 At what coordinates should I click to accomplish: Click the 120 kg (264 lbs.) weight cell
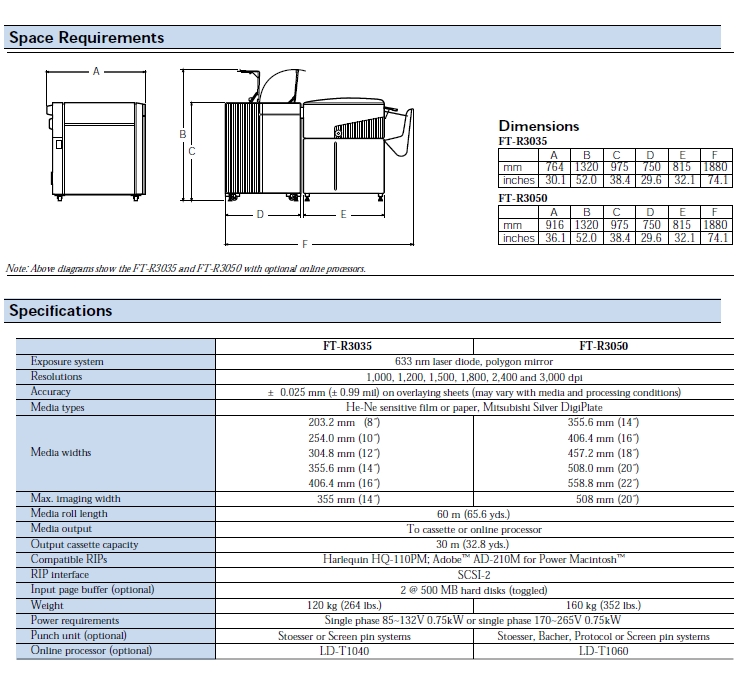[345, 605]
